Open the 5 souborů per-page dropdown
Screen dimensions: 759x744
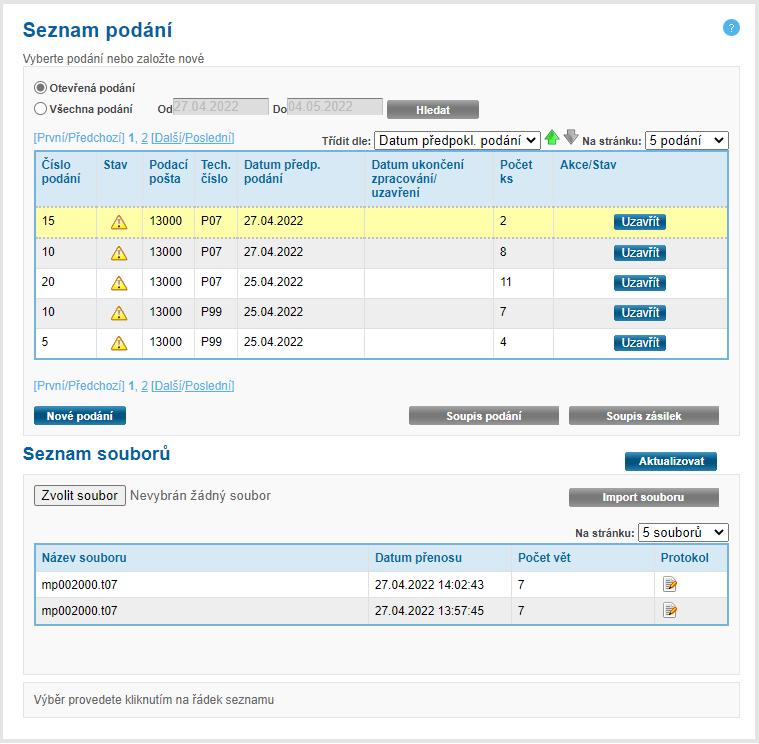point(683,532)
